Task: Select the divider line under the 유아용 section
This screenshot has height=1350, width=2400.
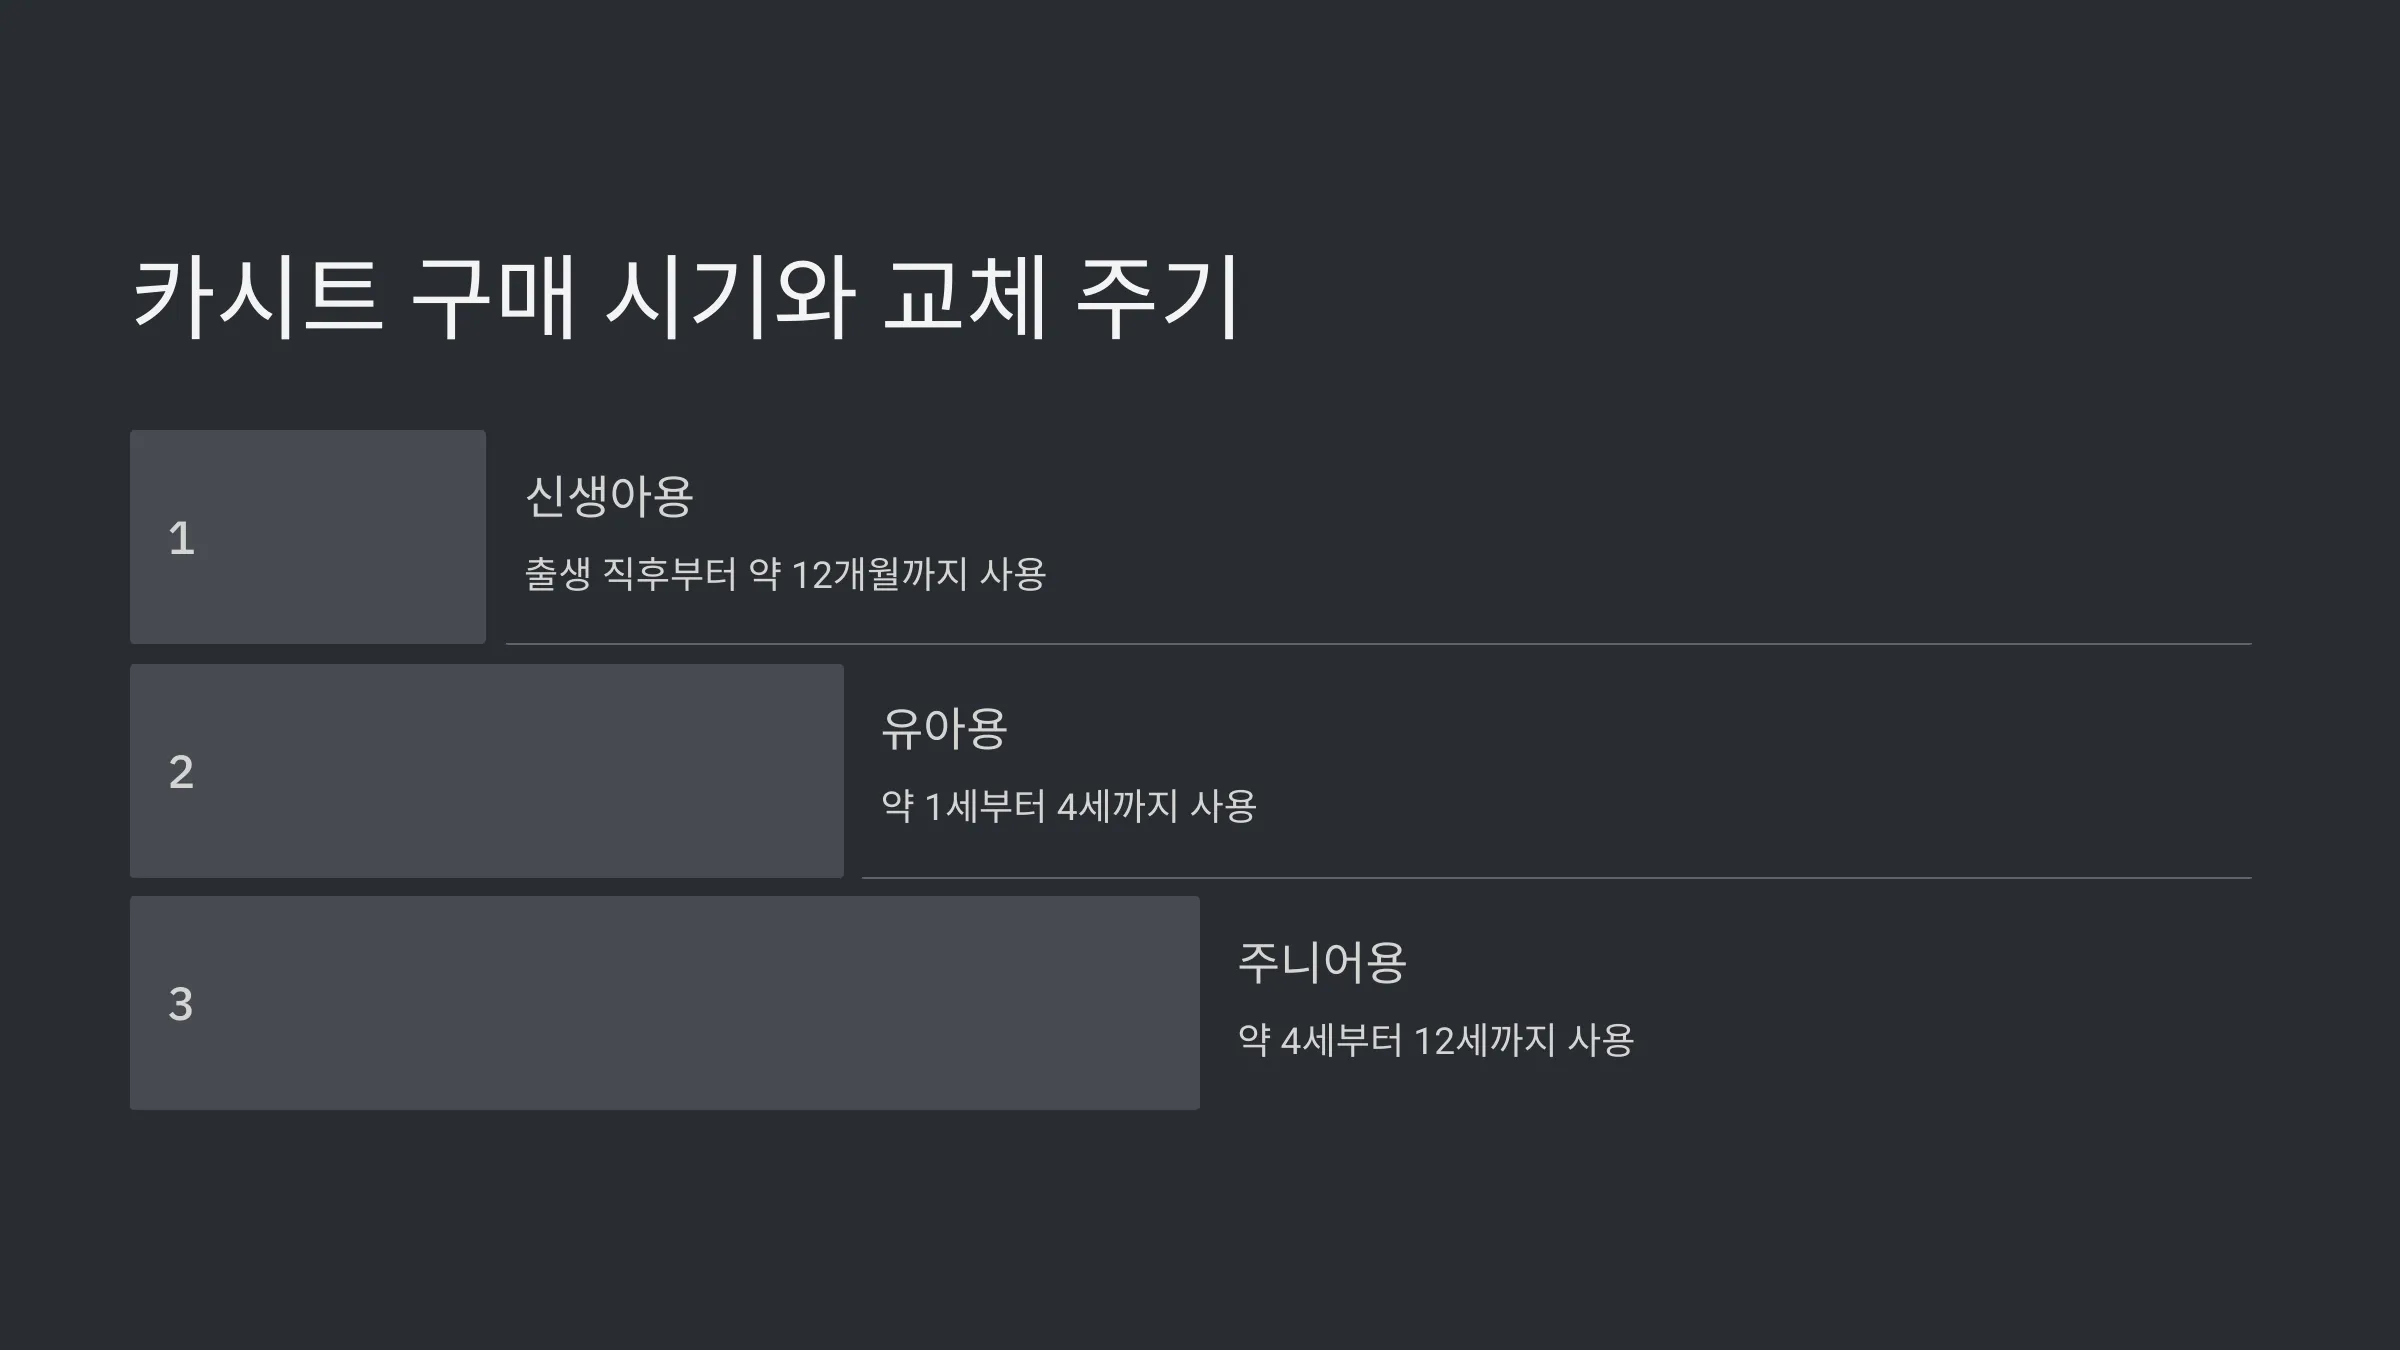Action: (1557, 878)
